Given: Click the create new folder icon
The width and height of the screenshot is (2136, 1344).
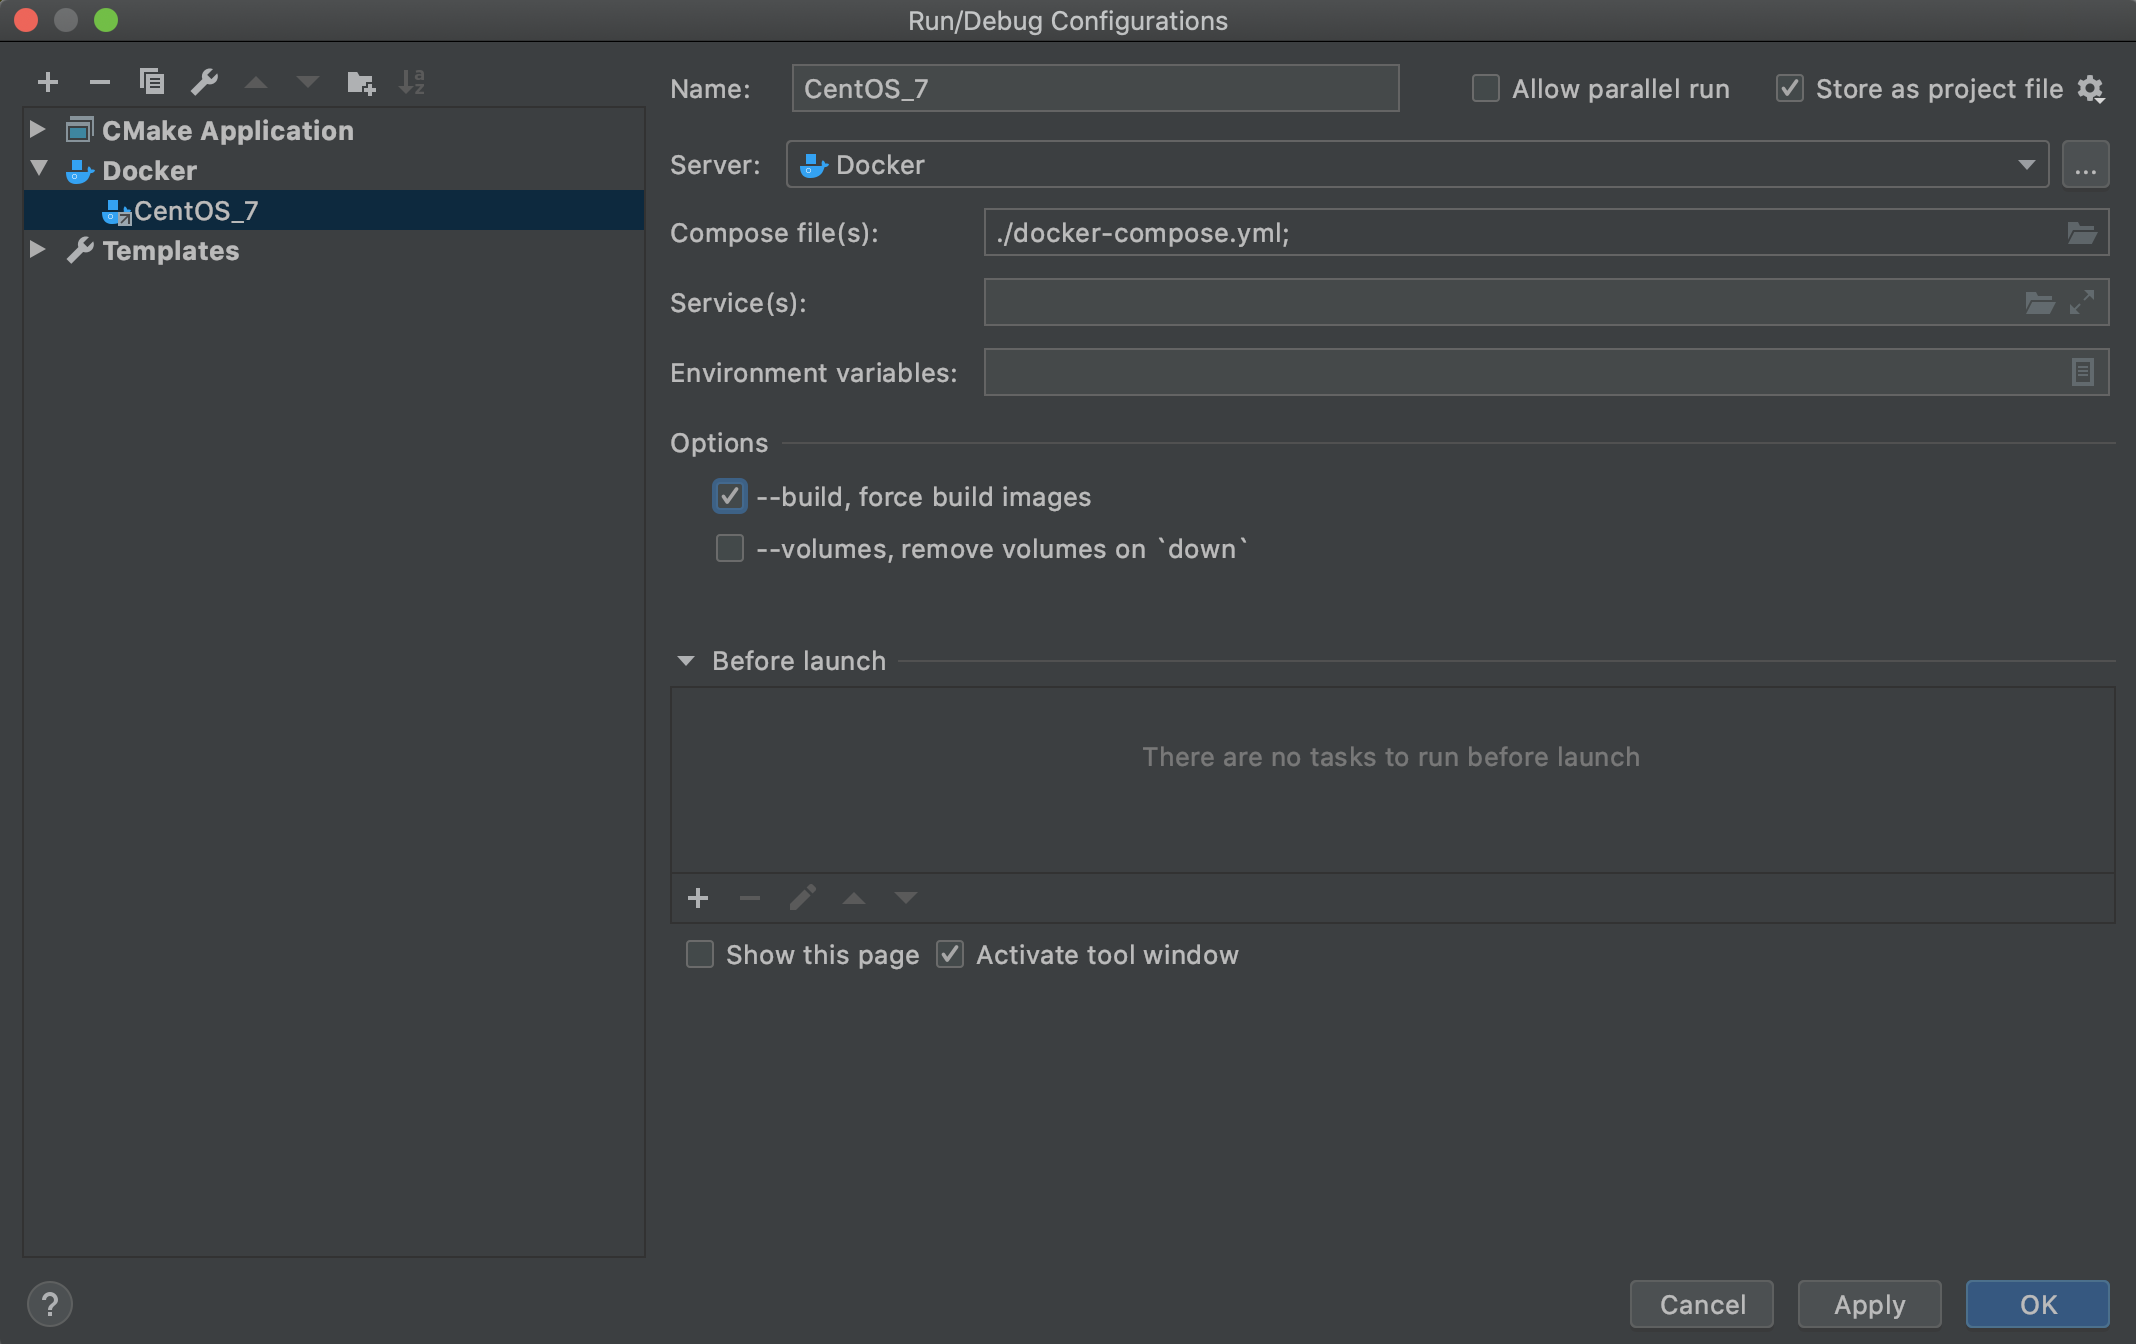Looking at the screenshot, I should click(360, 82).
